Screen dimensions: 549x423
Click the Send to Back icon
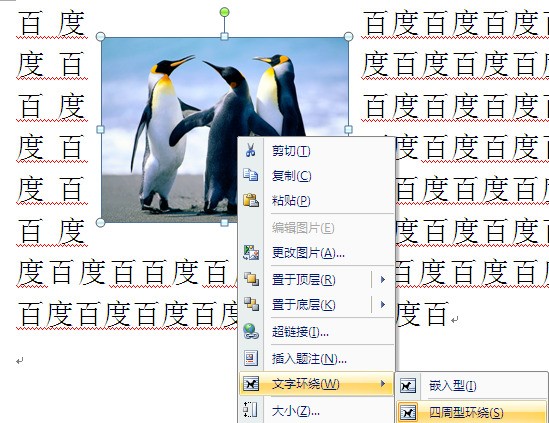(x=251, y=304)
